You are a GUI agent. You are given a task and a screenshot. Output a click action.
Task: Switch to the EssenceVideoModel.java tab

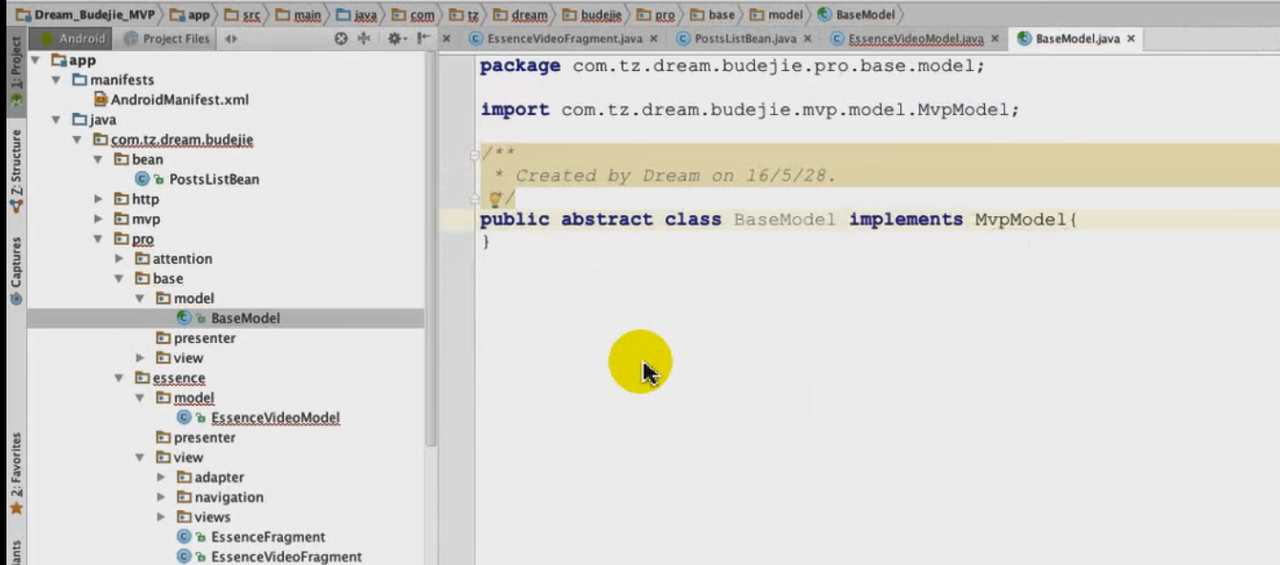click(916, 39)
